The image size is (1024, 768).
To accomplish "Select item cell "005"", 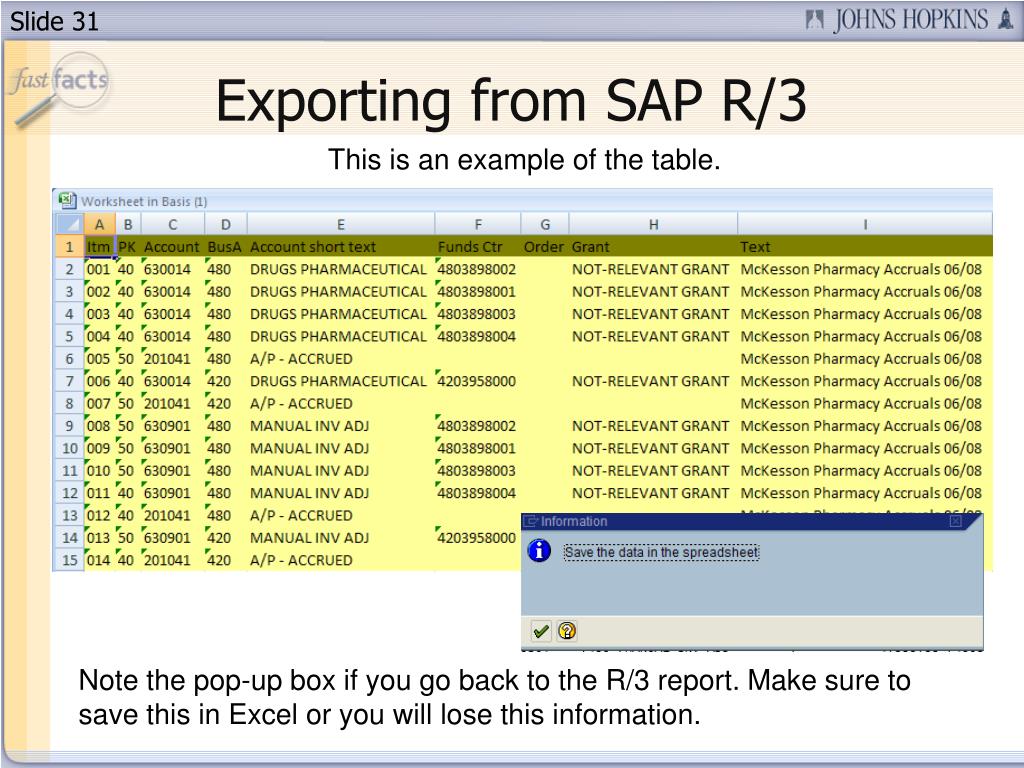I will [99, 359].
